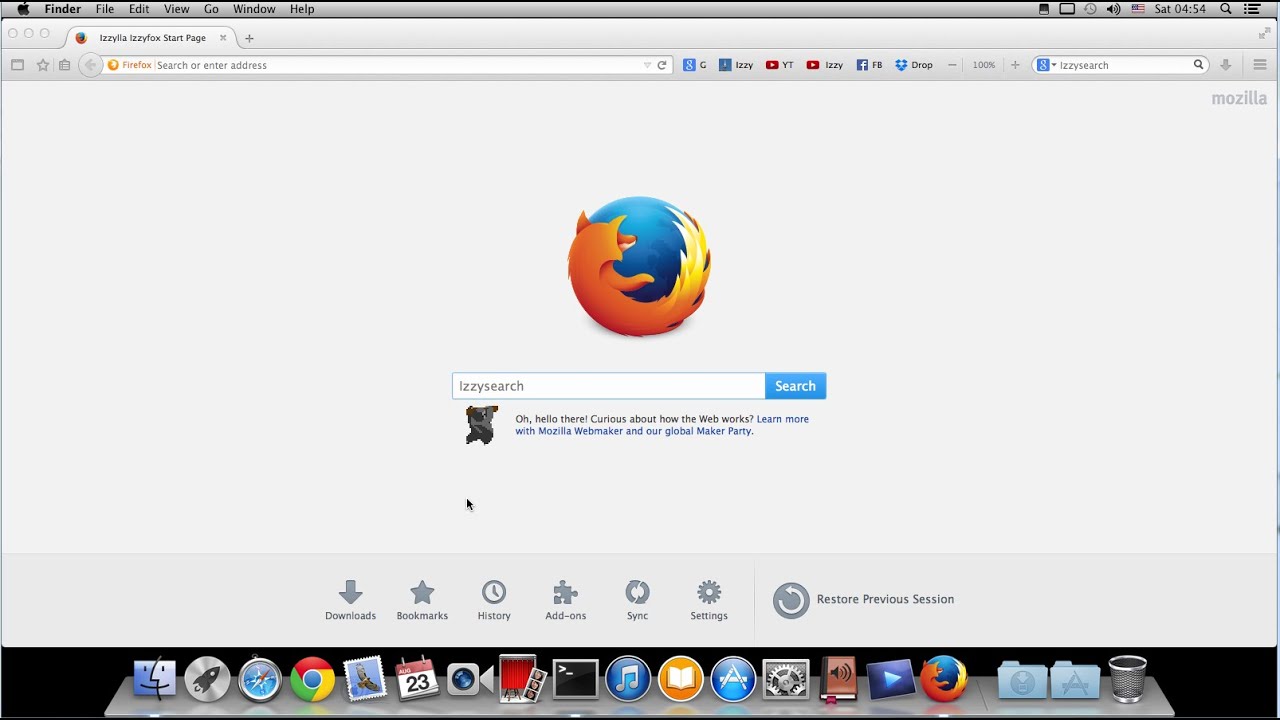Open the View menu
This screenshot has width=1280, height=720.
[177, 9]
